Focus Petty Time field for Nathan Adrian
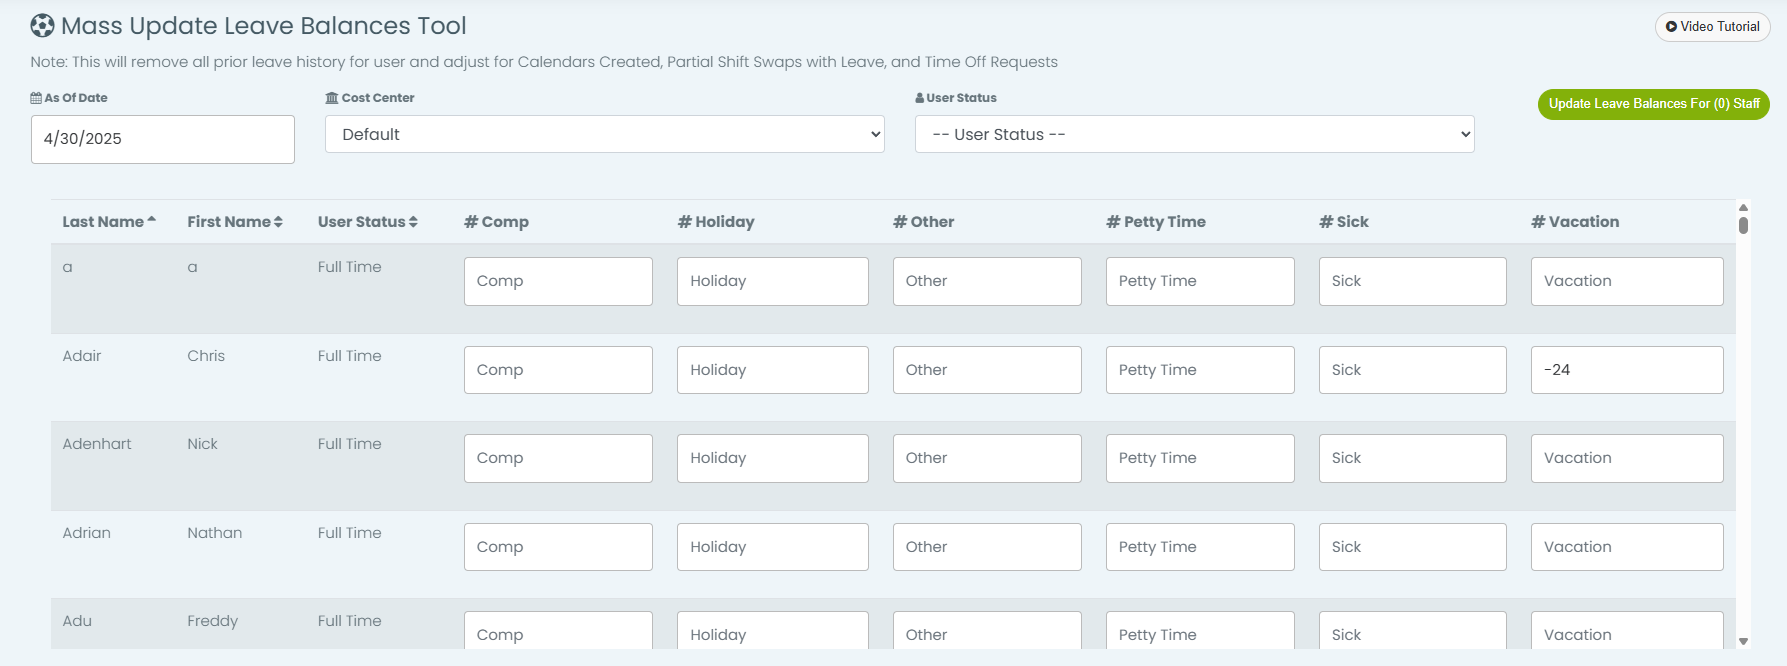This screenshot has width=1787, height=666. (1200, 547)
